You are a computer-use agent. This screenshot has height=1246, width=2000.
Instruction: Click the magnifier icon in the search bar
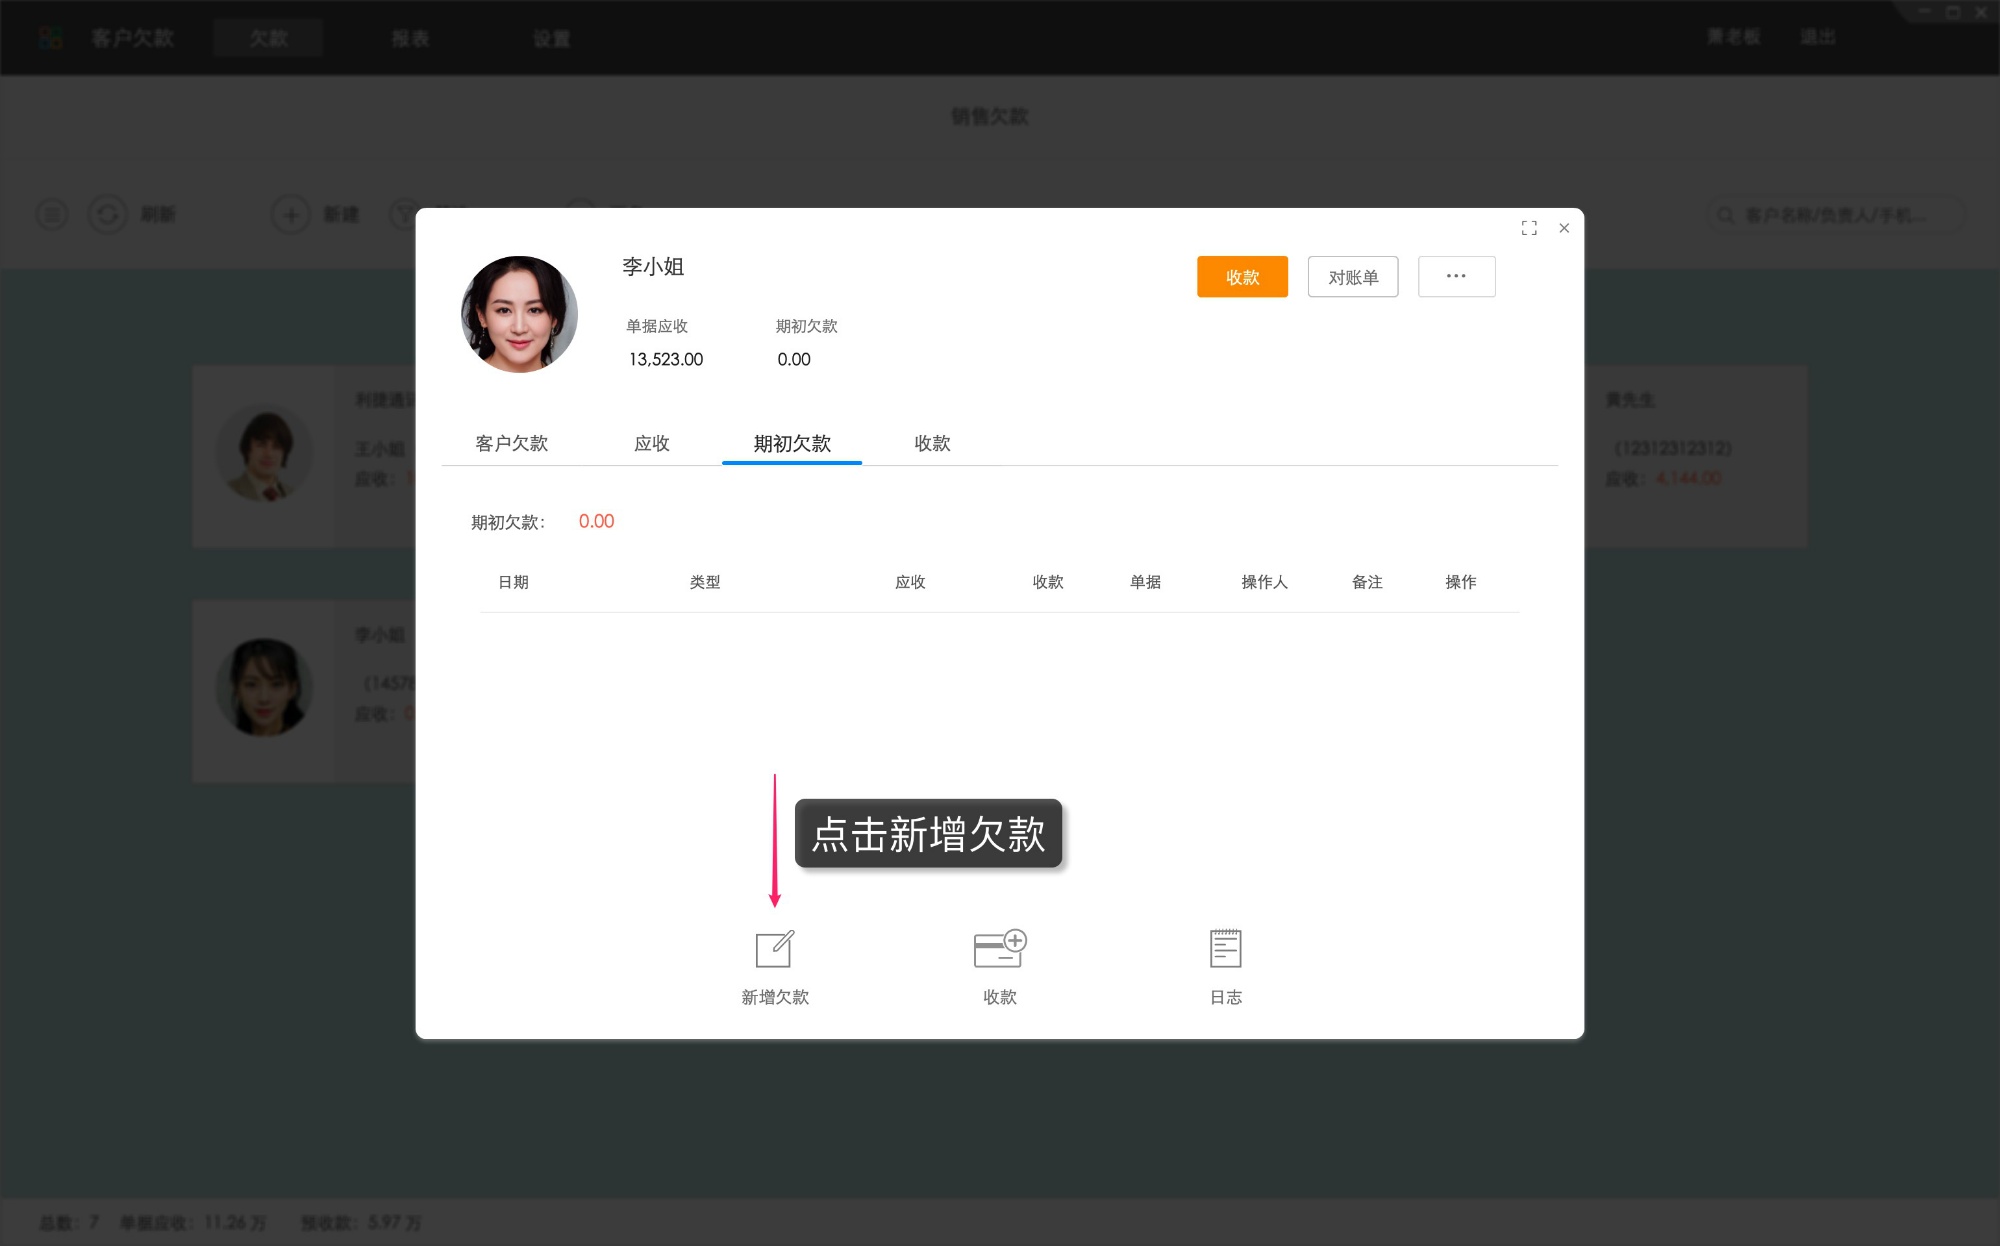tap(1725, 214)
